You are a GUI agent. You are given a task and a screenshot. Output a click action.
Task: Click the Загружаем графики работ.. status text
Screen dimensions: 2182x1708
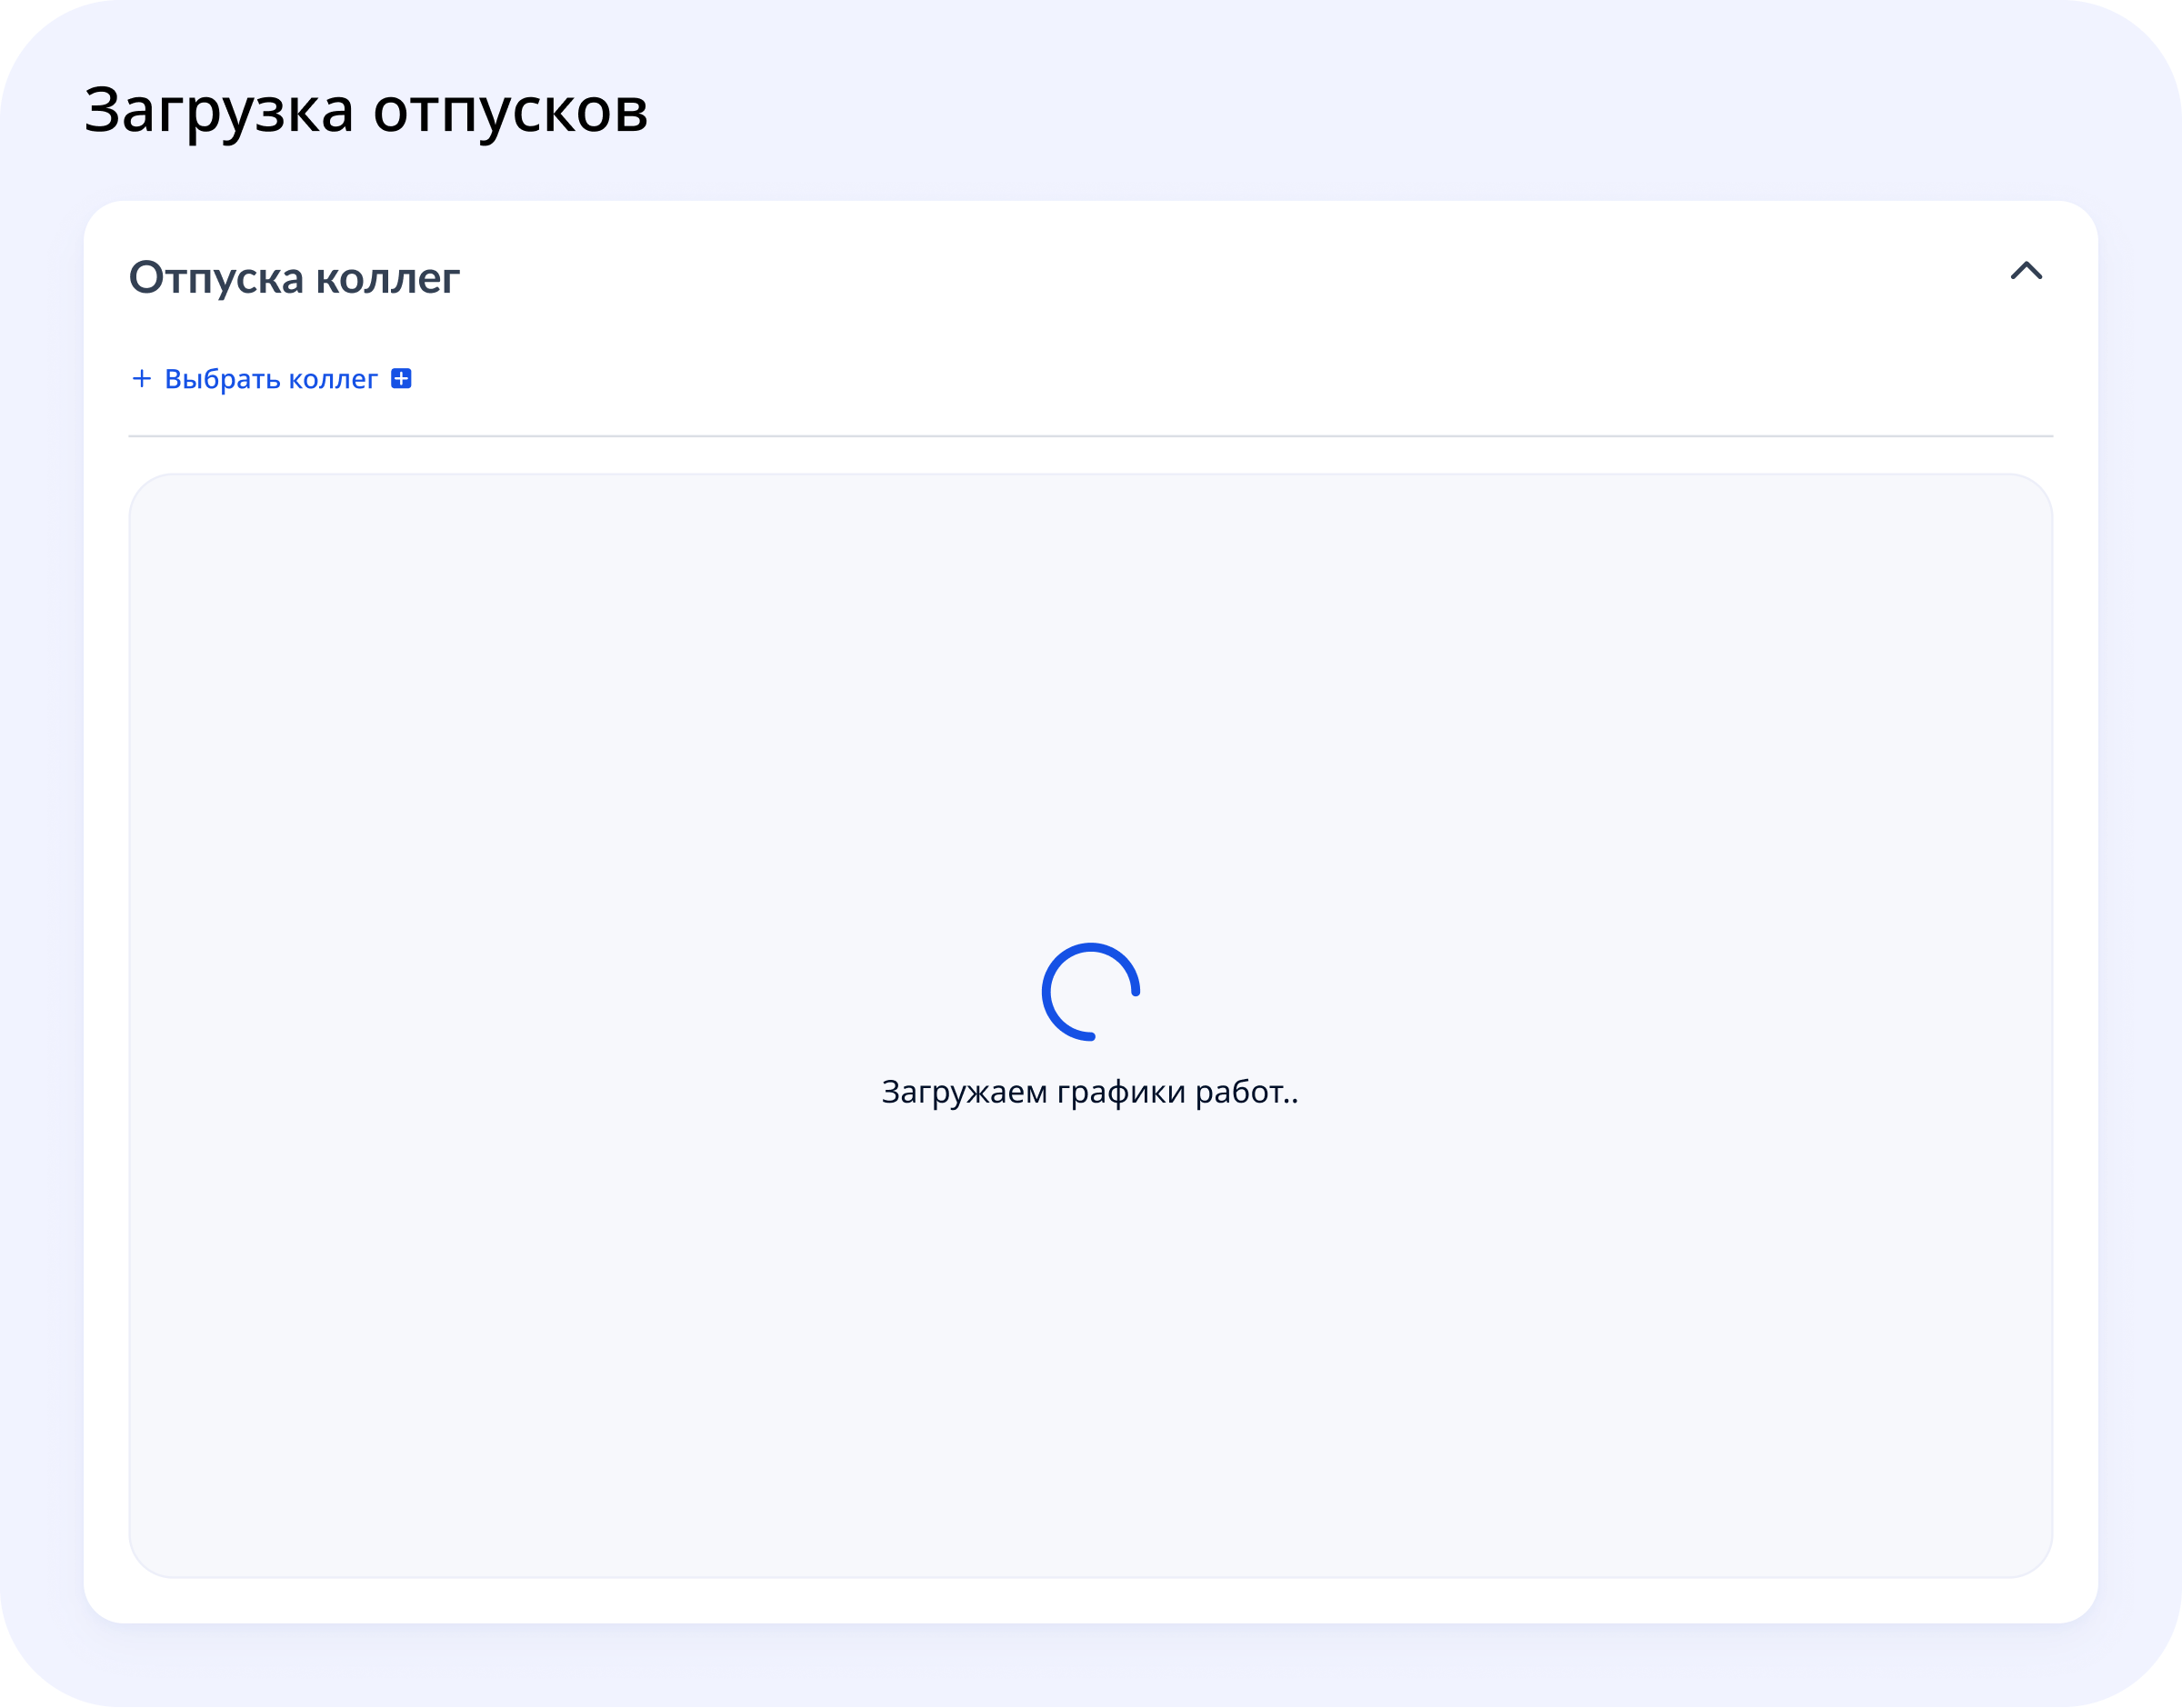pyautogui.click(x=1090, y=1092)
